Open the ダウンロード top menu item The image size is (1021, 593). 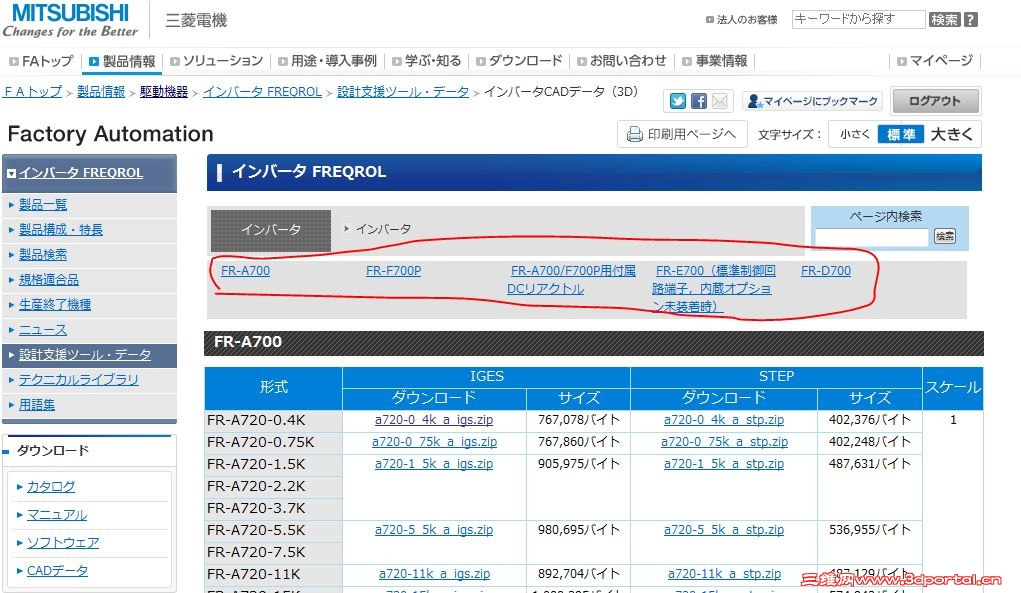pyautogui.click(x=519, y=61)
